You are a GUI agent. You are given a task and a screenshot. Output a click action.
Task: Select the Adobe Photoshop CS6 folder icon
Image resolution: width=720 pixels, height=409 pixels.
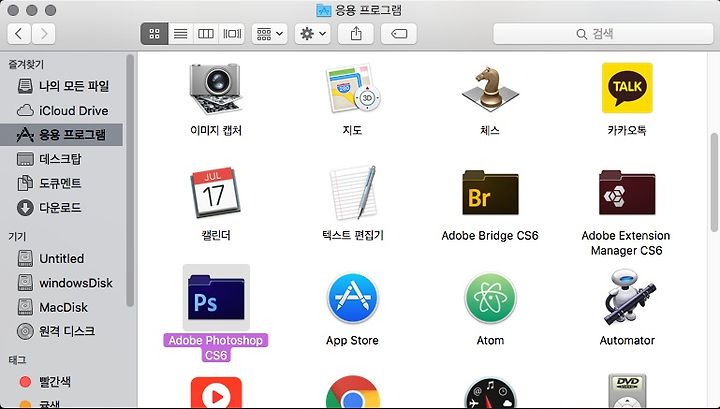pyautogui.click(x=216, y=297)
